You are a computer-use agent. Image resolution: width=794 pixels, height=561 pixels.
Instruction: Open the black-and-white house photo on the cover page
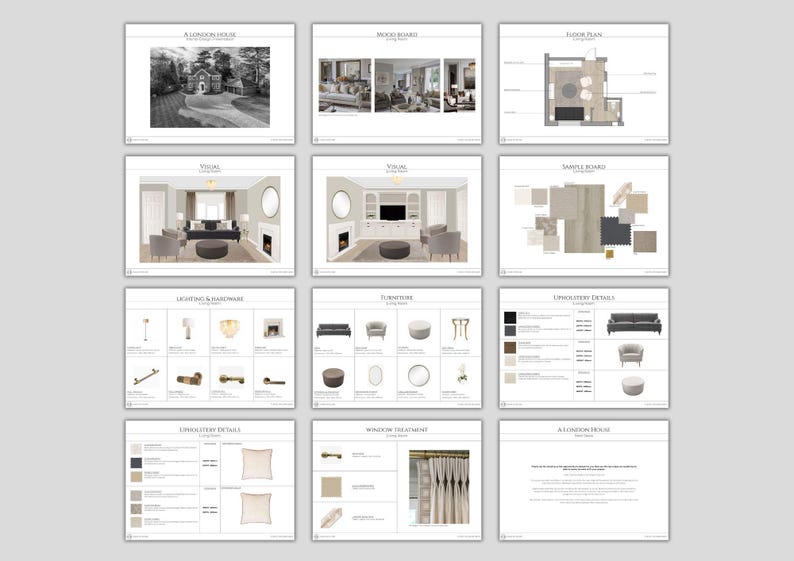pyautogui.click(x=210, y=87)
